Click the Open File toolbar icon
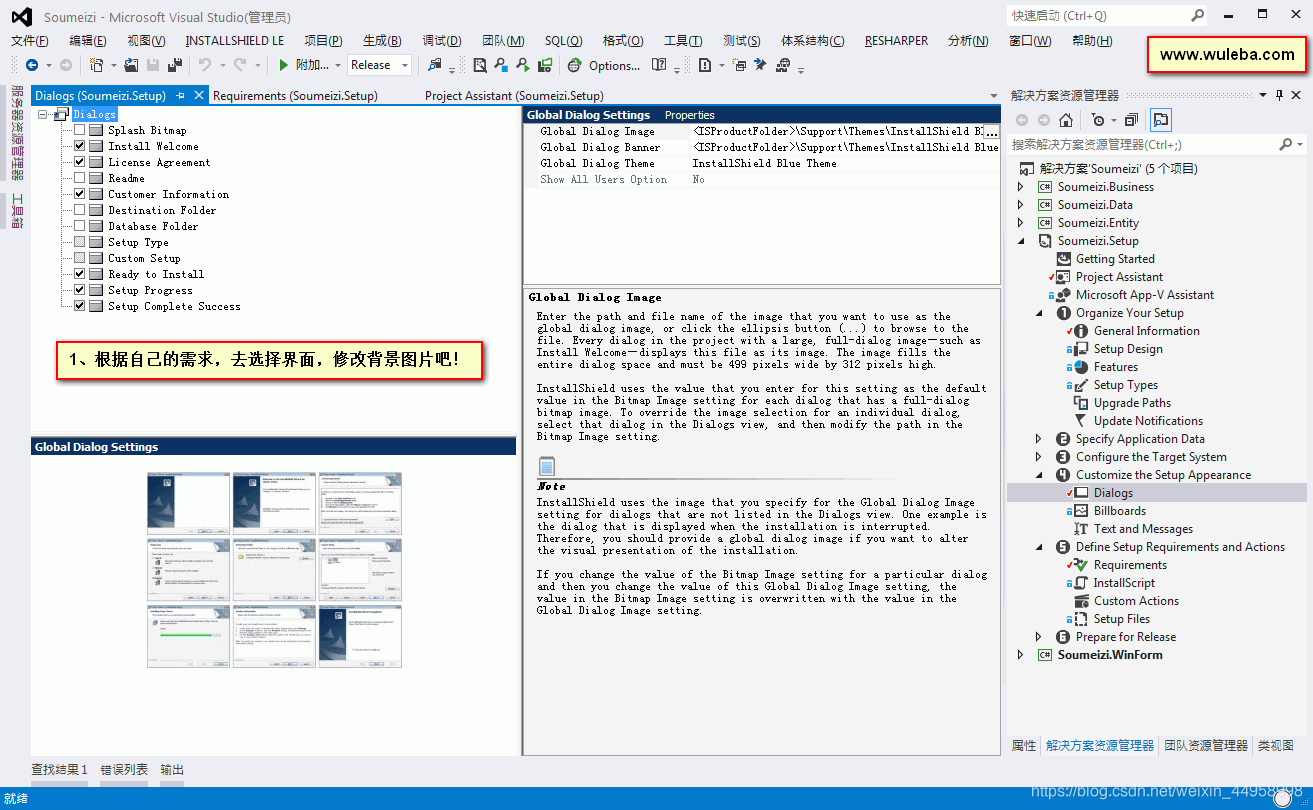This screenshot has height=810, width=1313. coord(131,65)
